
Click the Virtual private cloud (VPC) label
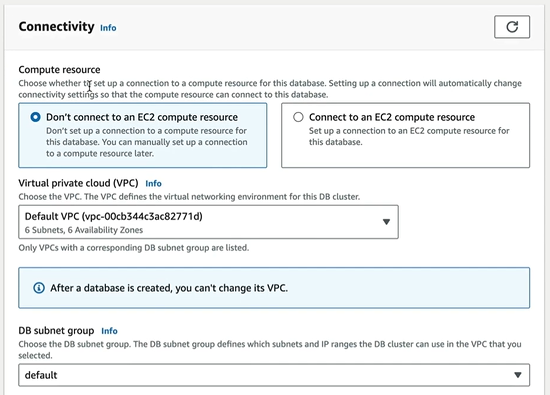78,183
